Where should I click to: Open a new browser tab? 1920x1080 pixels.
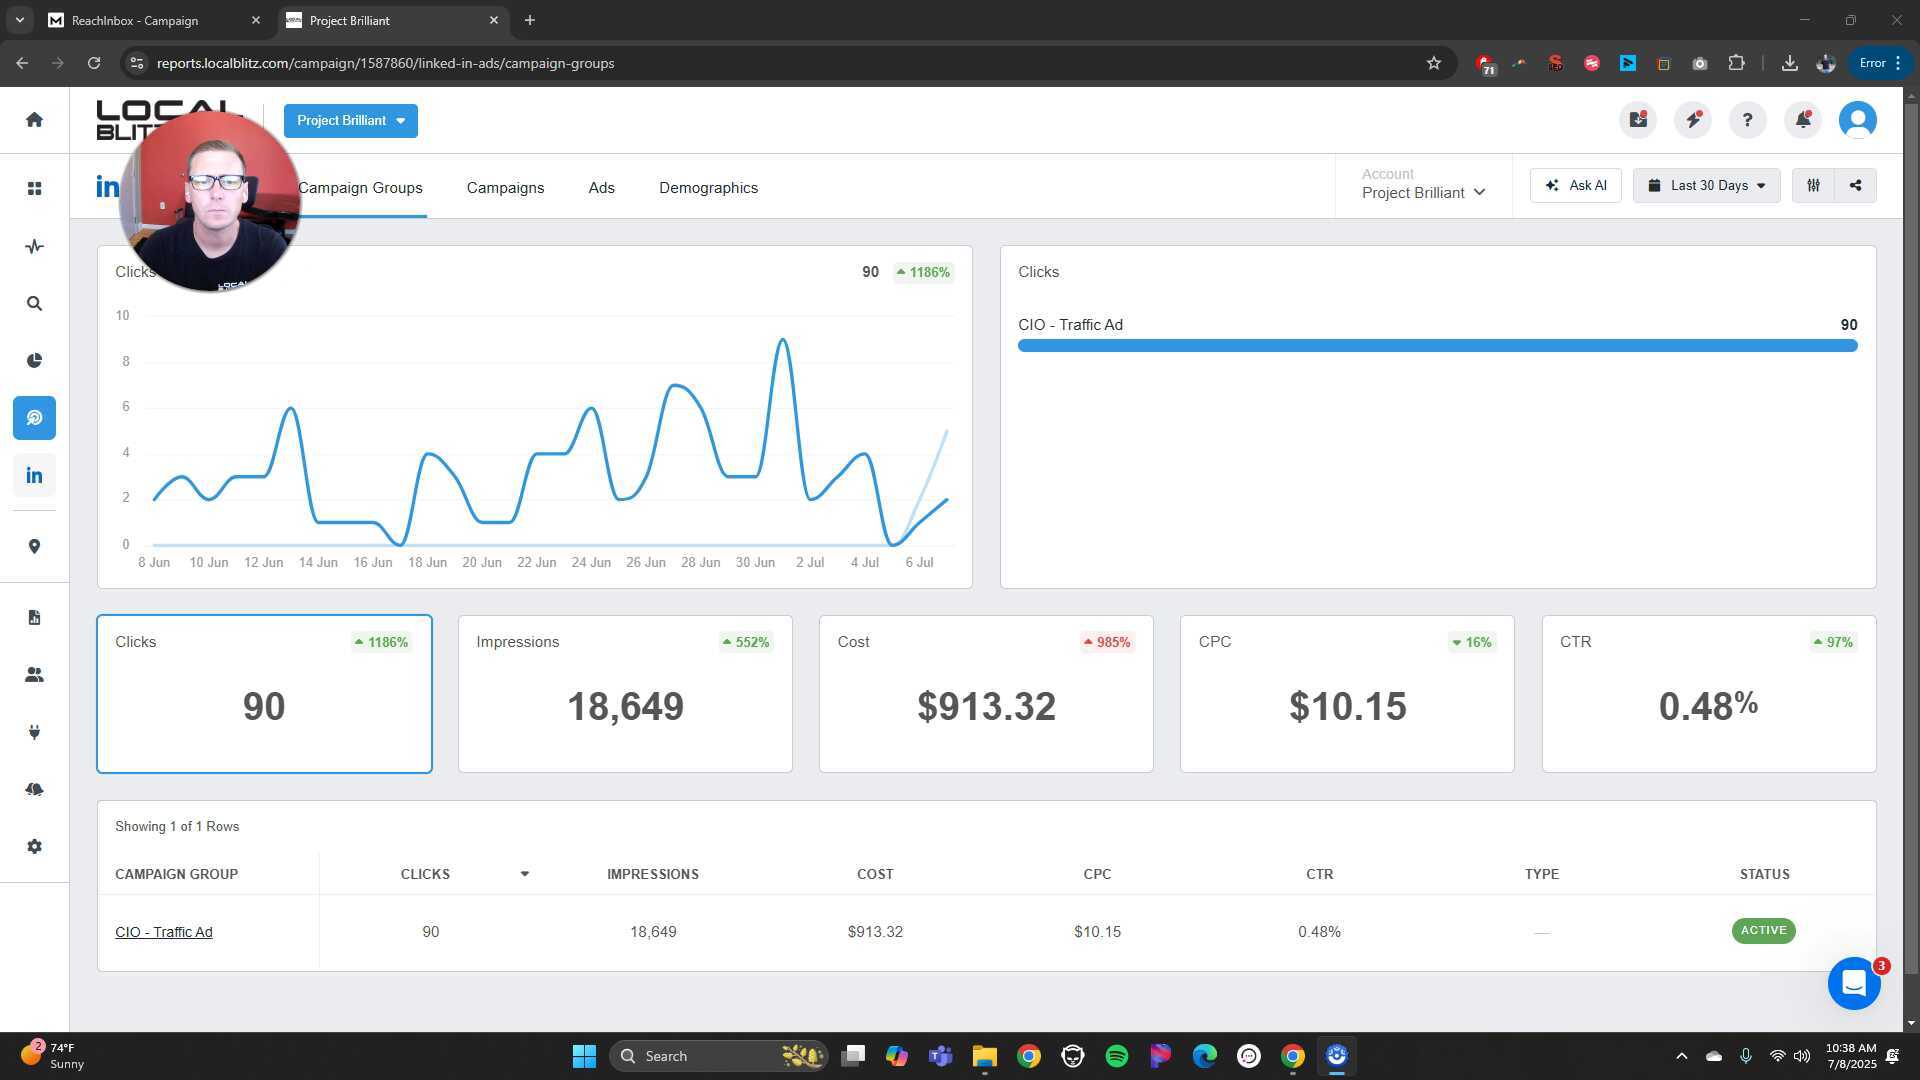[529, 20]
